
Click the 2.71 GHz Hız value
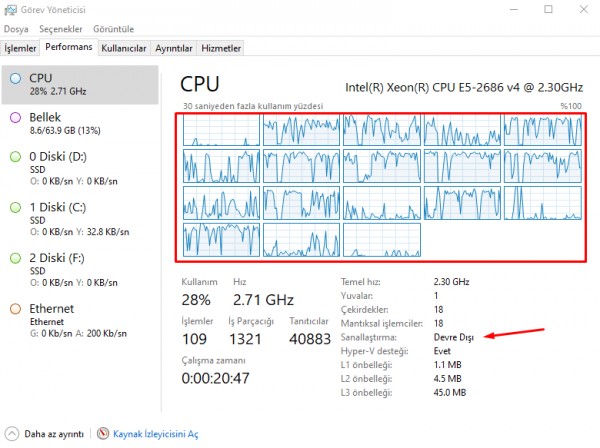263,300
